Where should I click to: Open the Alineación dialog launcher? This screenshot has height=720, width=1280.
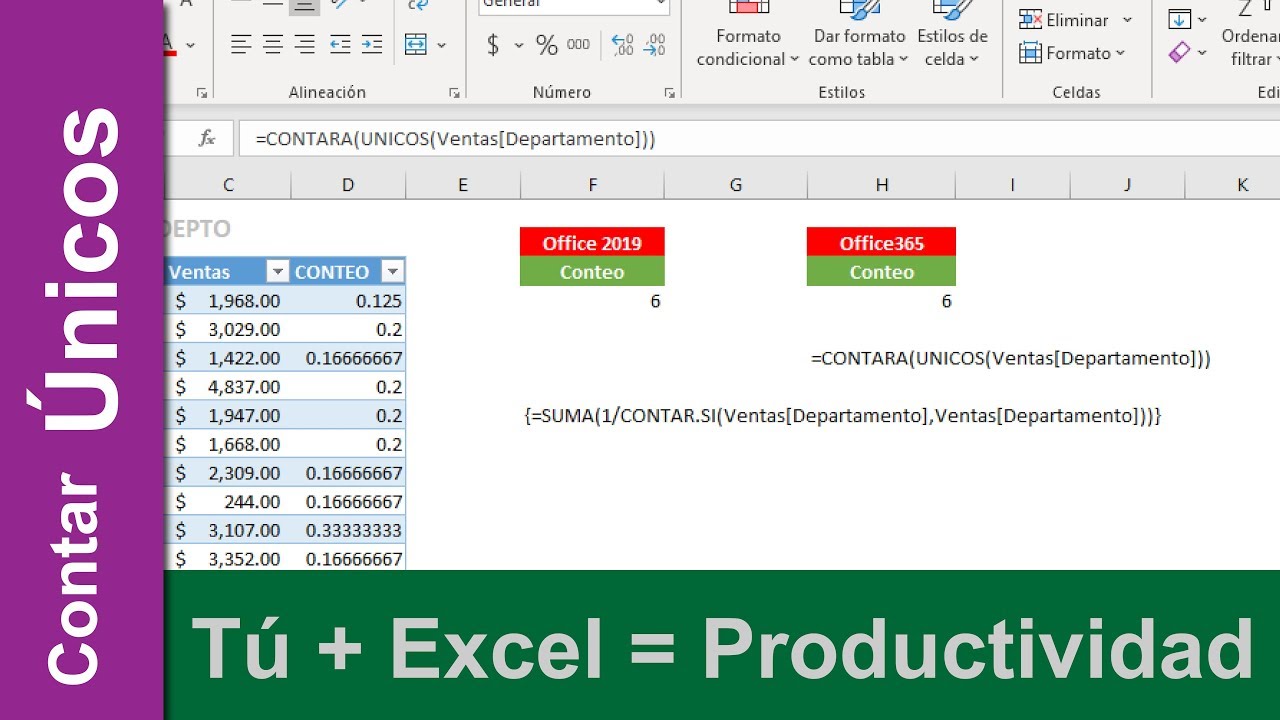click(x=454, y=93)
